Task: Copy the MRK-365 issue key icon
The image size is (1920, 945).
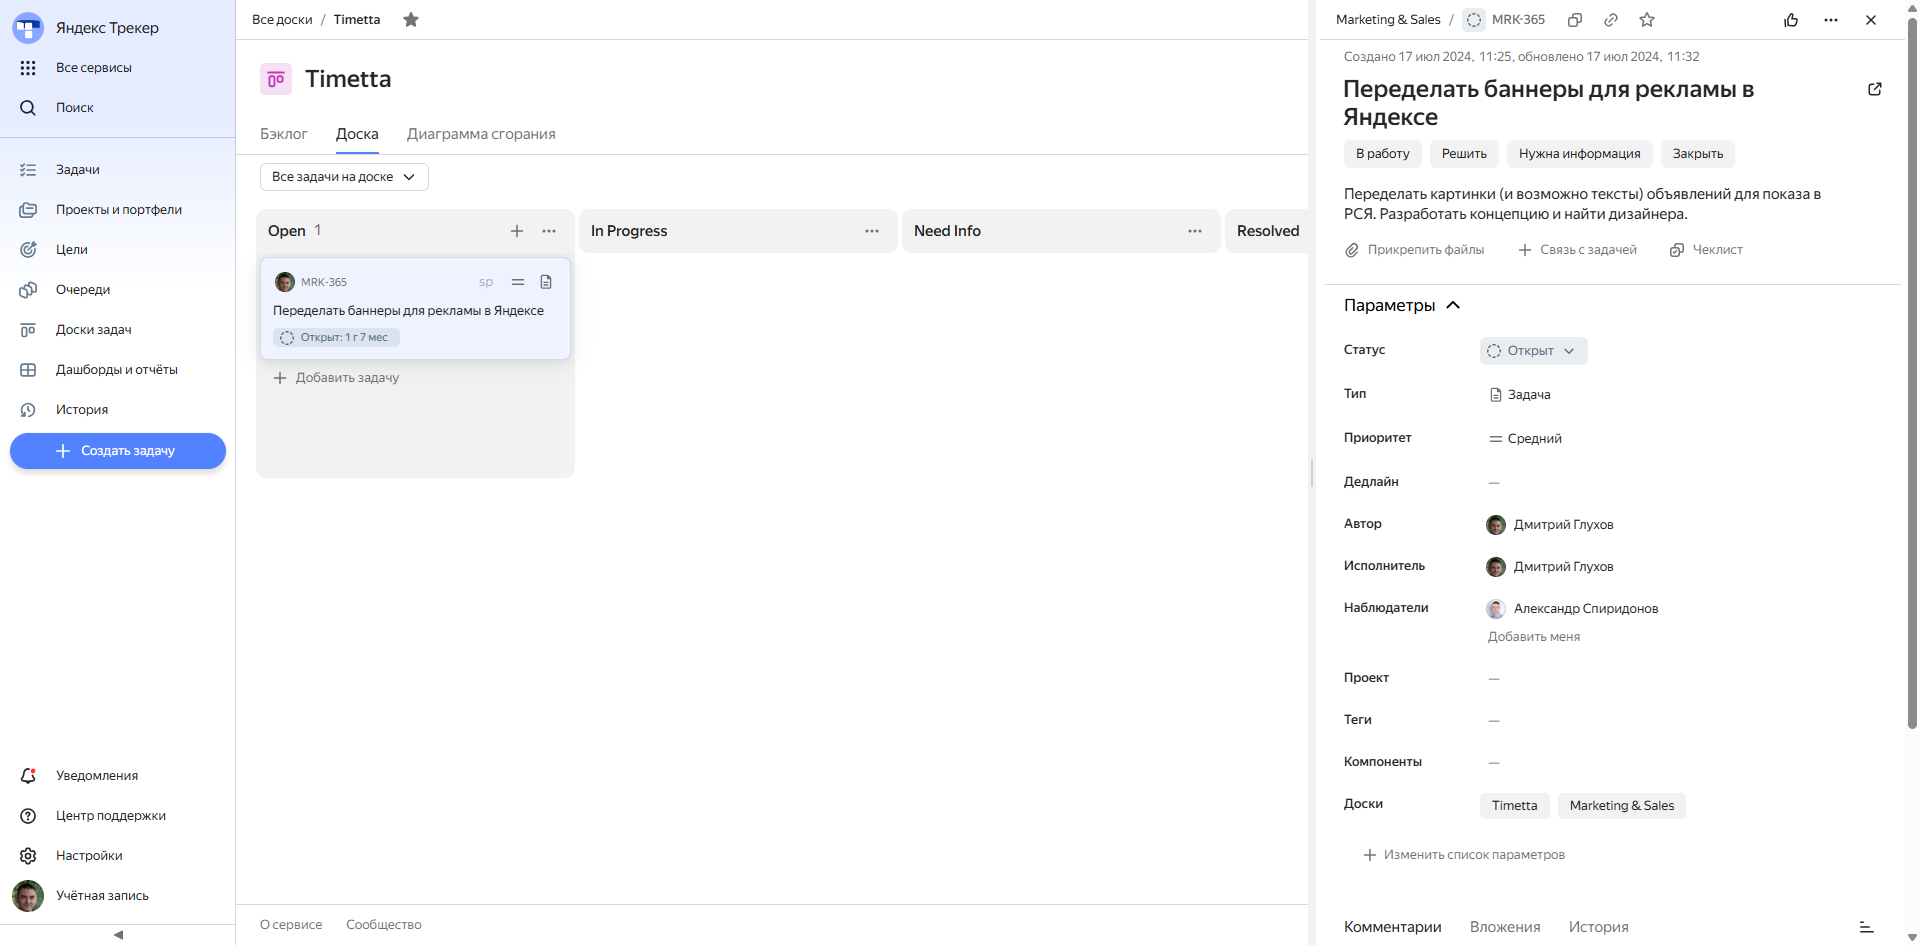Action: tap(1575, 20)
